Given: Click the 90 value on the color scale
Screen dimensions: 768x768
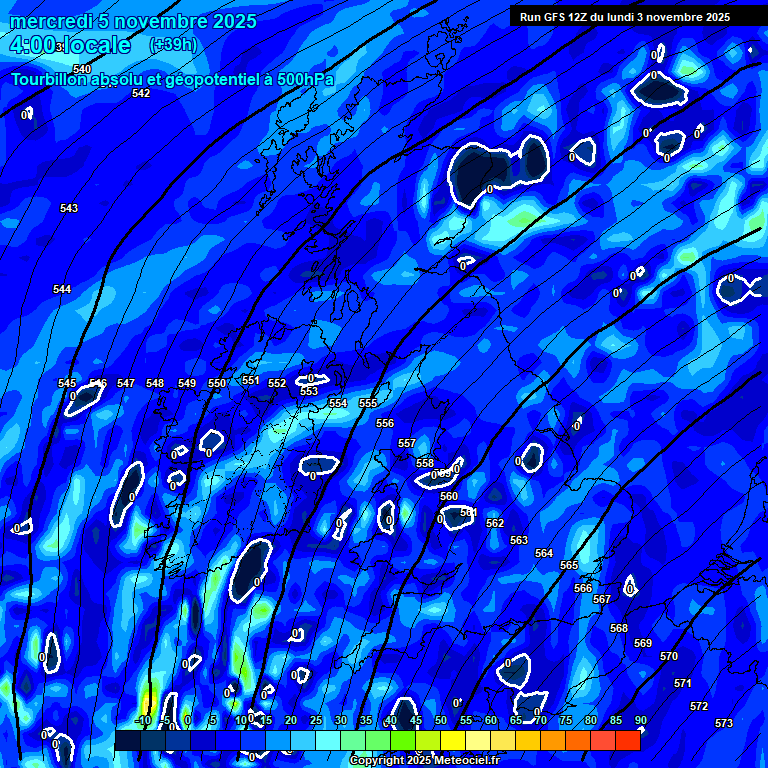Looking at the screenshot, I should point(640,720).
